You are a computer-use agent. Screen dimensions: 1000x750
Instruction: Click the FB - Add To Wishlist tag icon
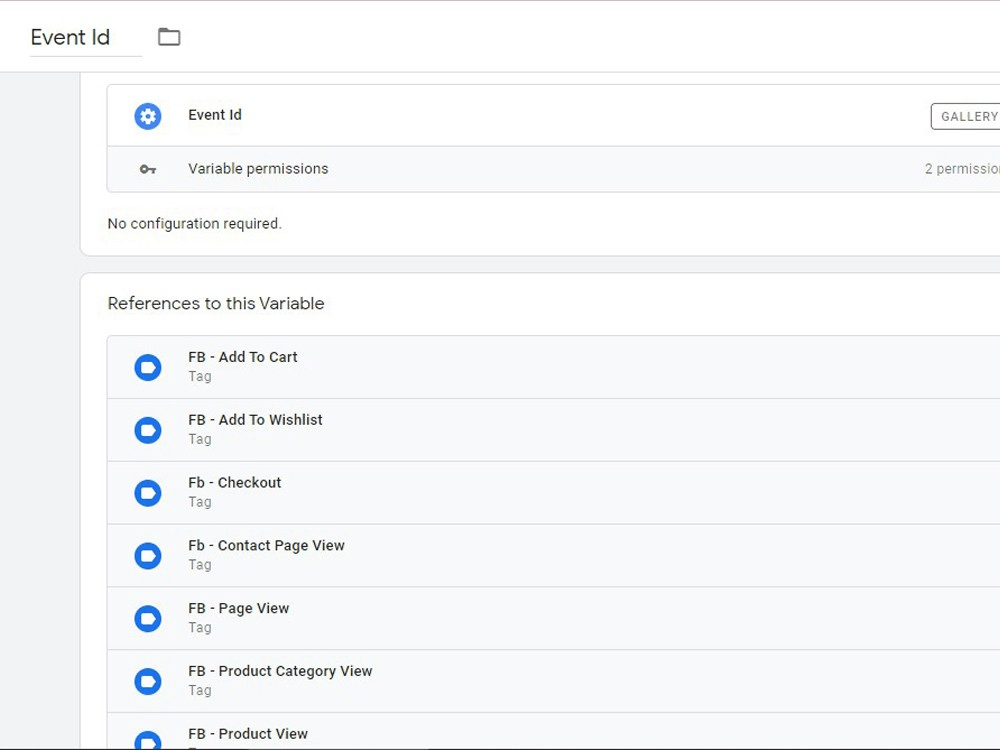point(148,430)
